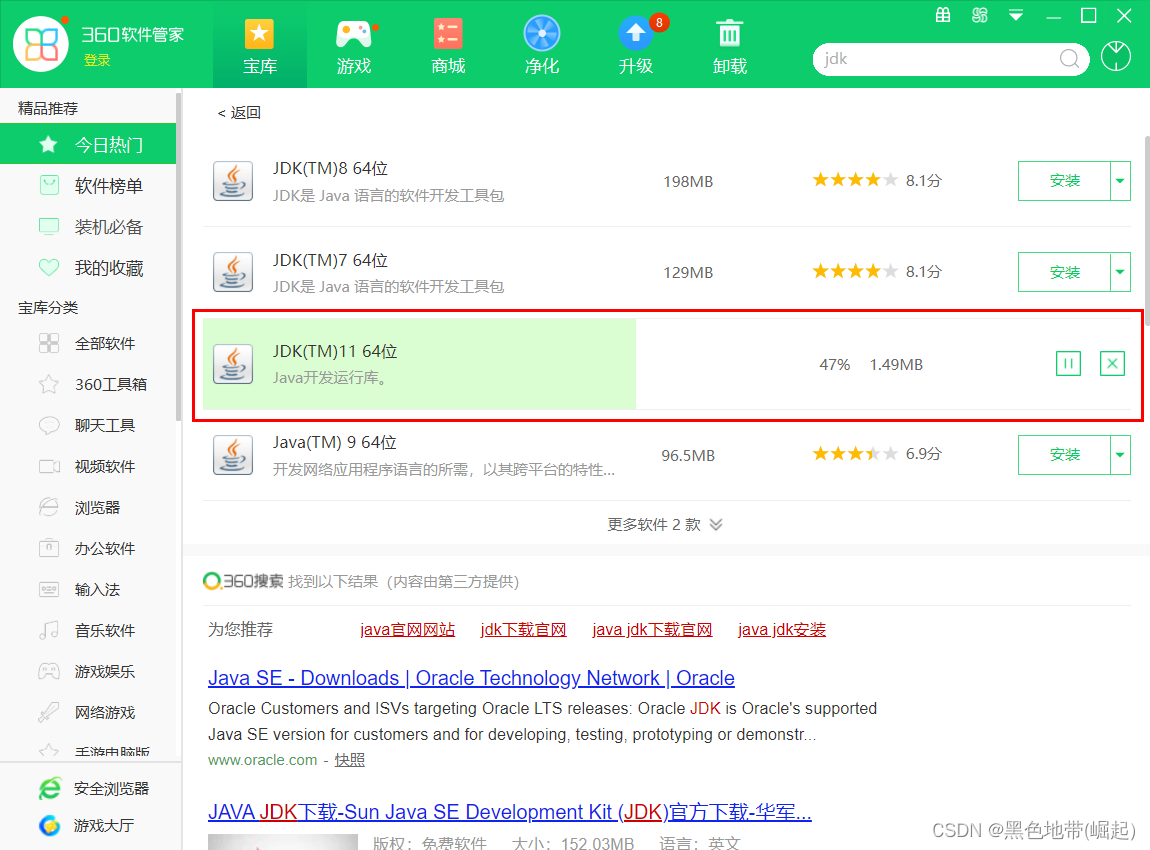Open install dropdown for Java 9

pyautogui.click(x=1120, y=455)
